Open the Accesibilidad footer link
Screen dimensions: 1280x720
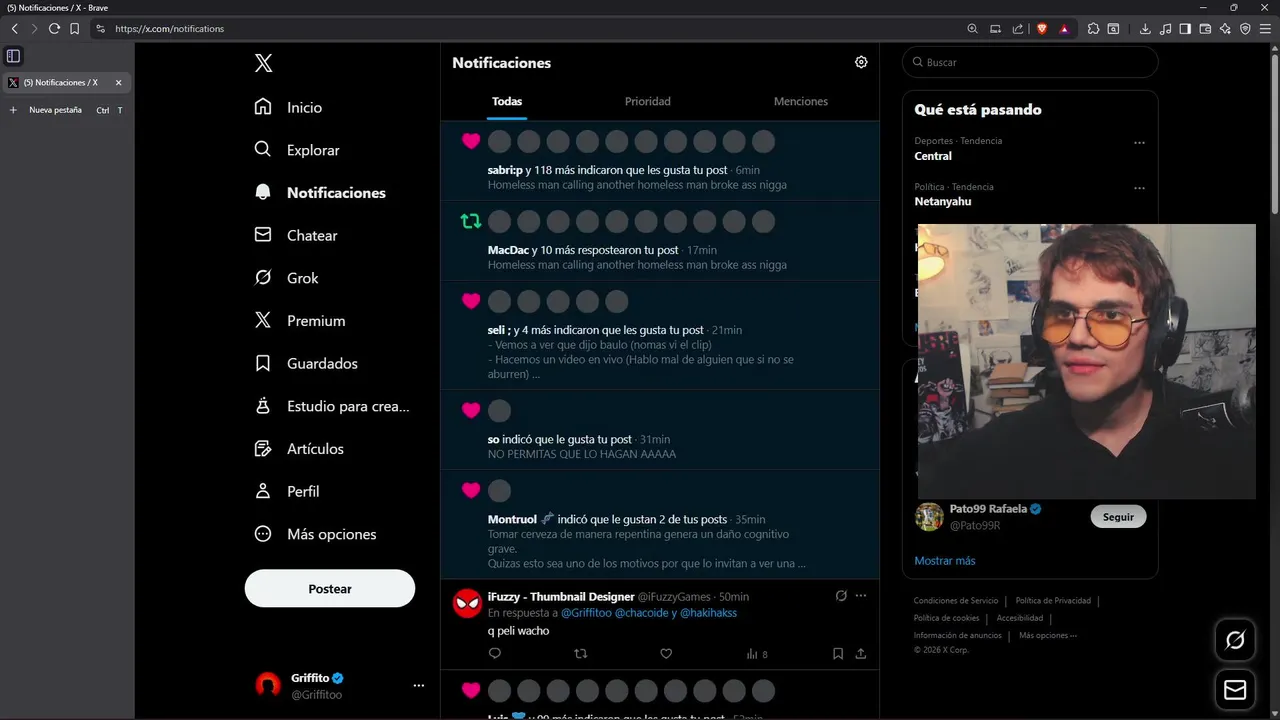(1020, 618)
